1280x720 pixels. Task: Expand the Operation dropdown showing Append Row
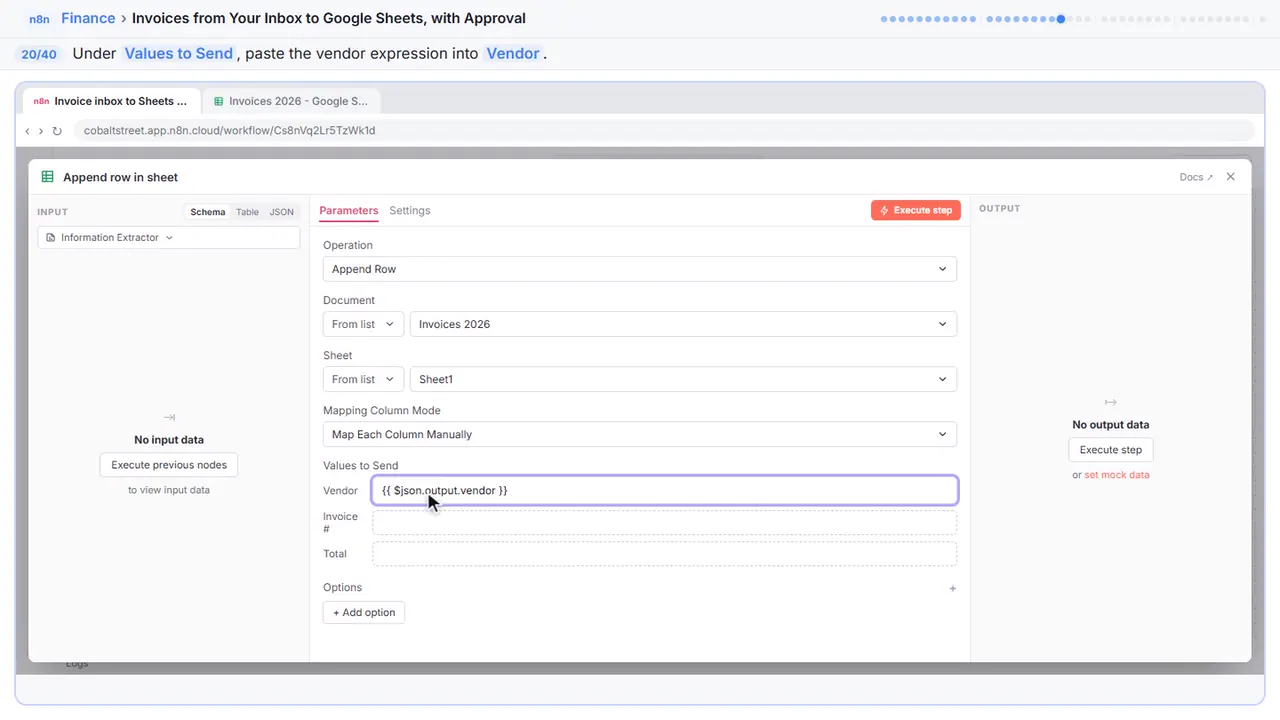(x=640, y=269)
